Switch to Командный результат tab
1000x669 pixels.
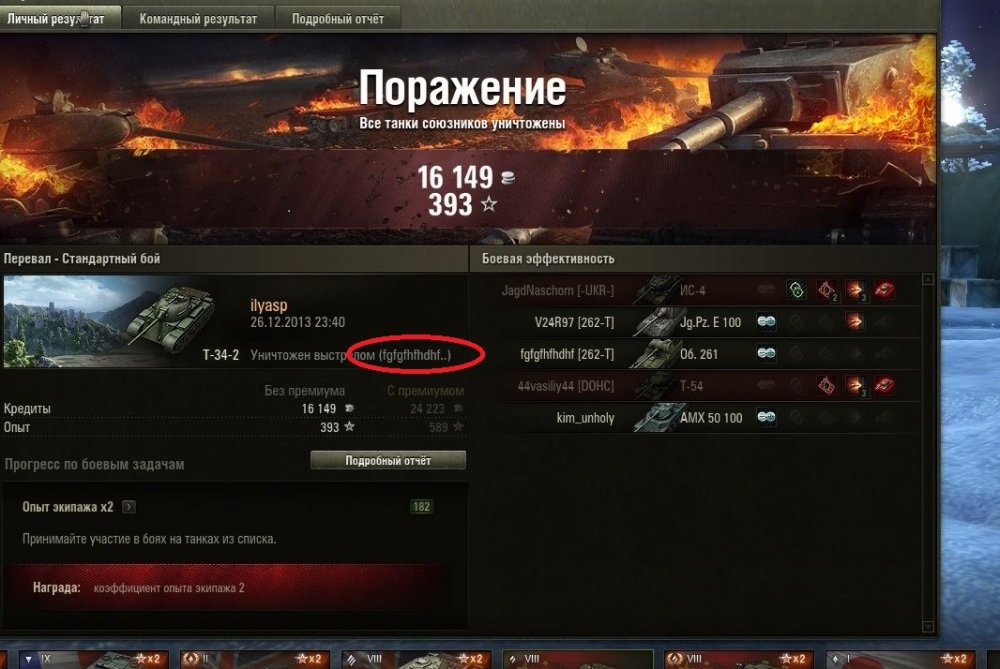tap(198, 19)
